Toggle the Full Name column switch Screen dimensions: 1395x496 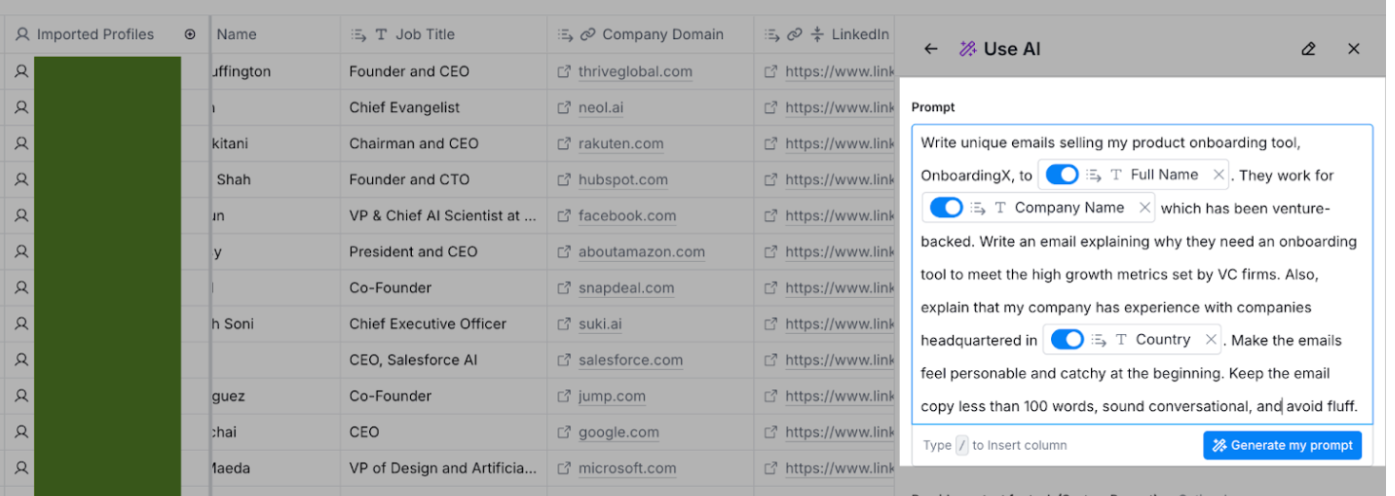[x=1062, y=175]
